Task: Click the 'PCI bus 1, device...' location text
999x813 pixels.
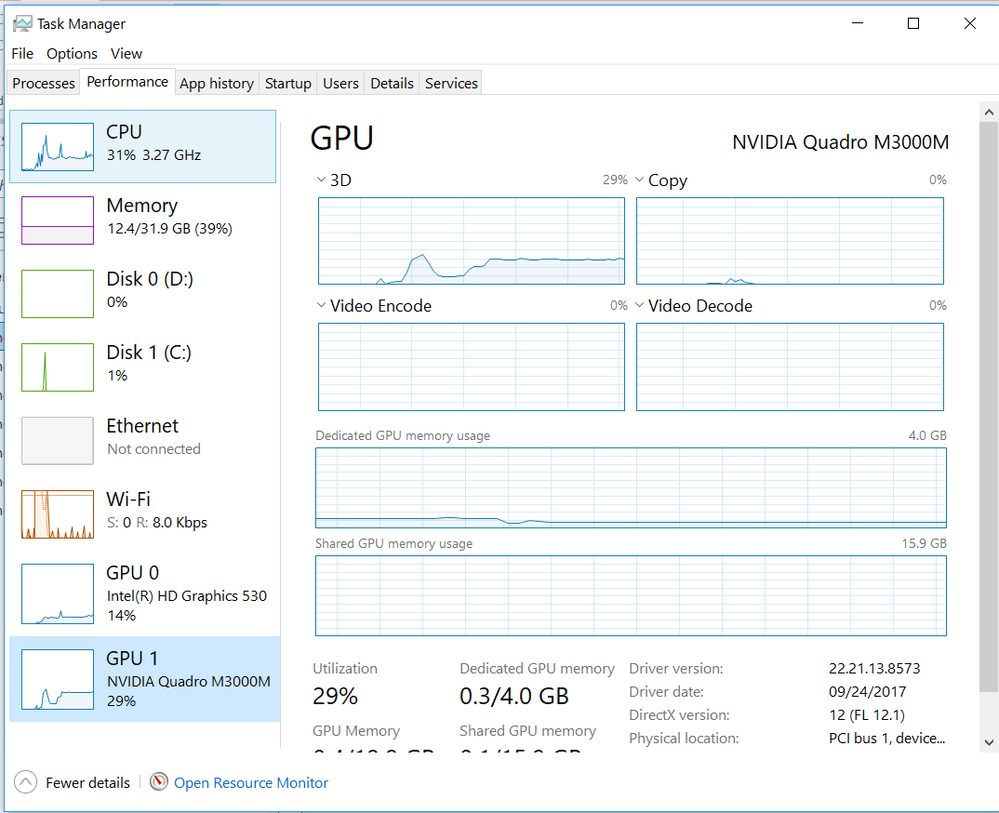Action: point(887,738)
